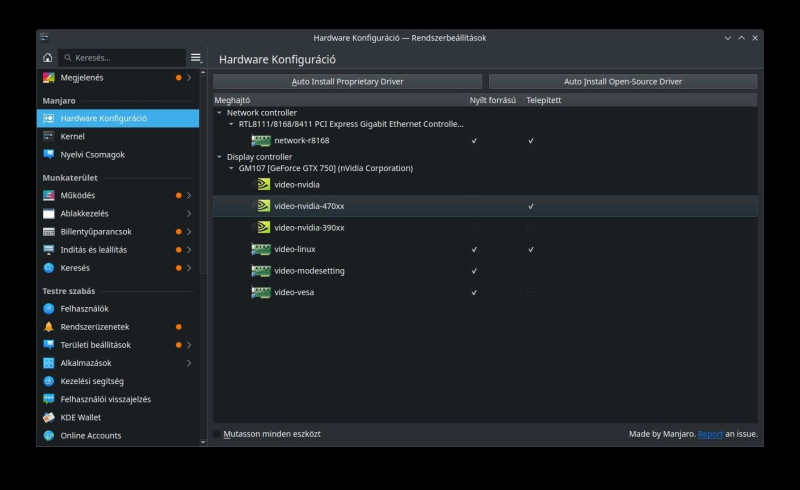Click the Indítás és leállítás icon
This screenshot has height=490, width=800.
tap(48, 250)
